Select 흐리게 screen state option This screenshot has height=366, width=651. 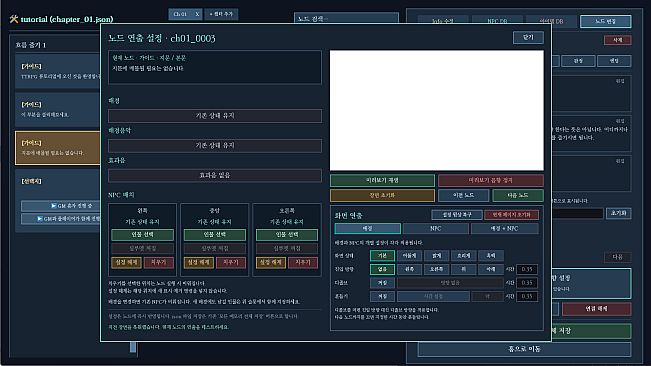pyautogui.click(x=463, y=256)
